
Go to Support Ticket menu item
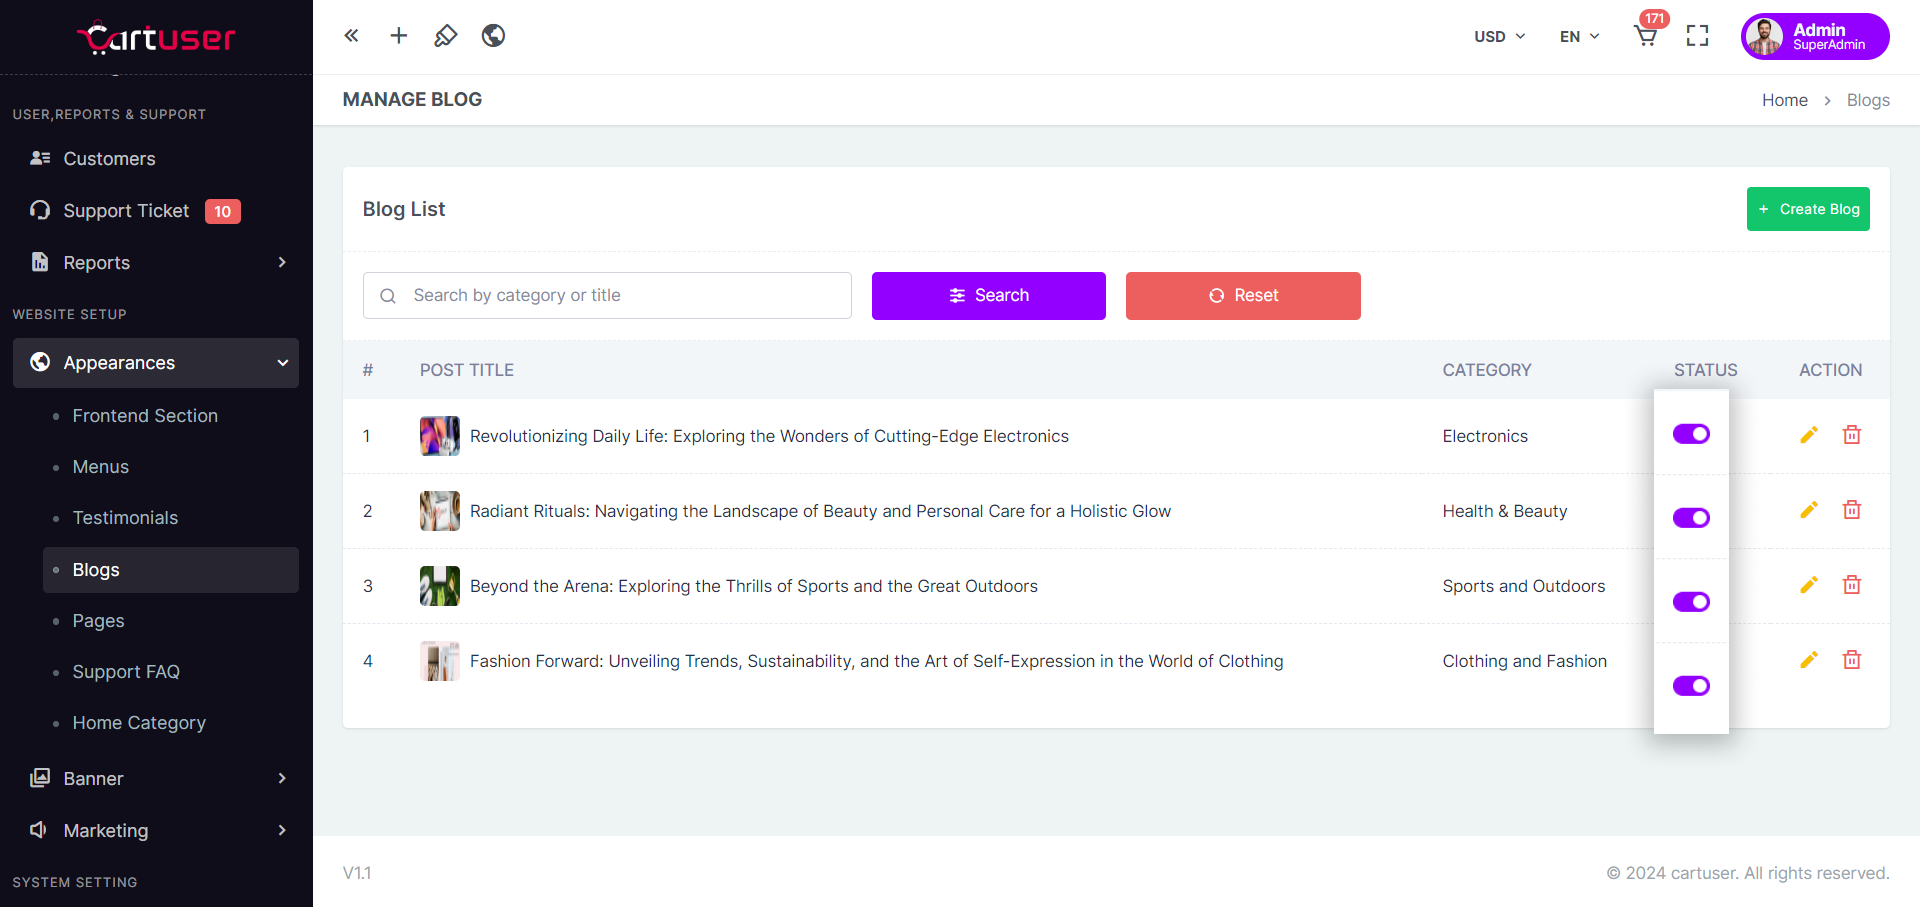(126, 211)
